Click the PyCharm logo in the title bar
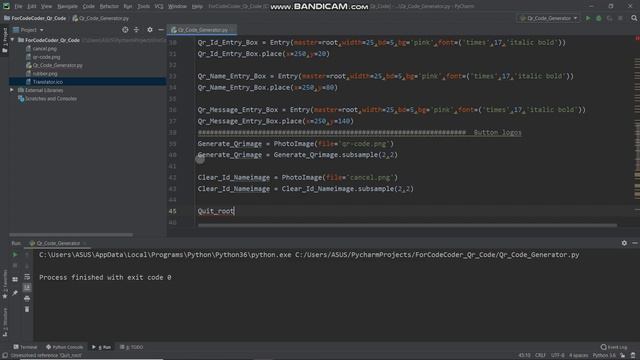 [6, 6]
